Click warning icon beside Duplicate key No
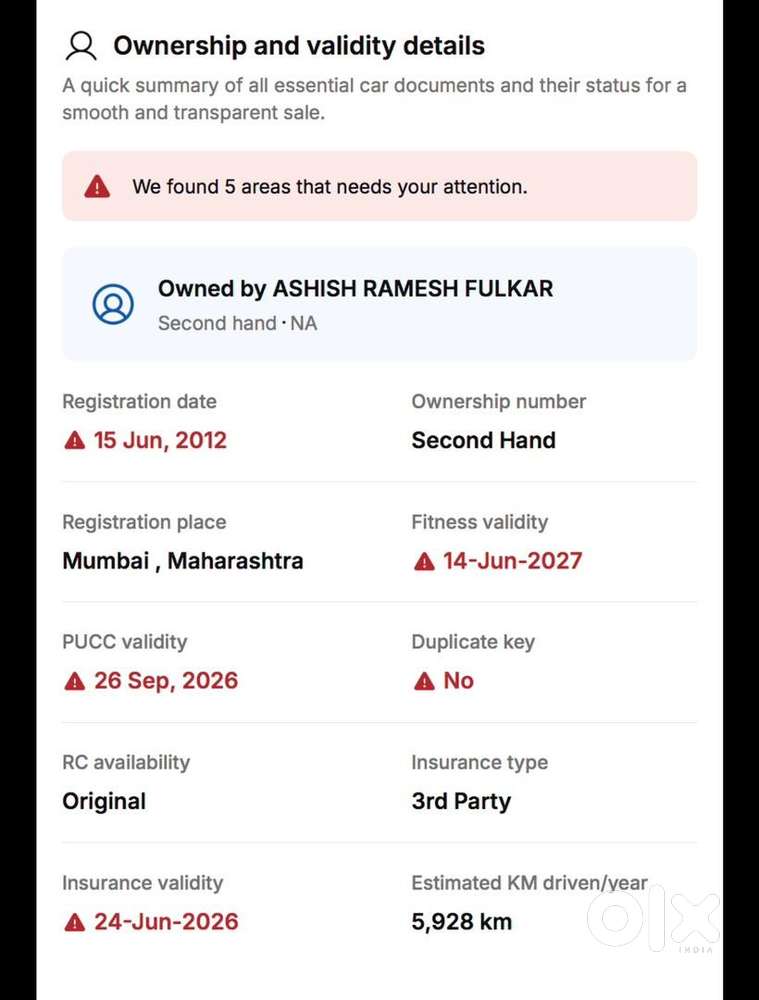Image resolution: width=759 pixels, height=1000 pixels. point(424,681)
